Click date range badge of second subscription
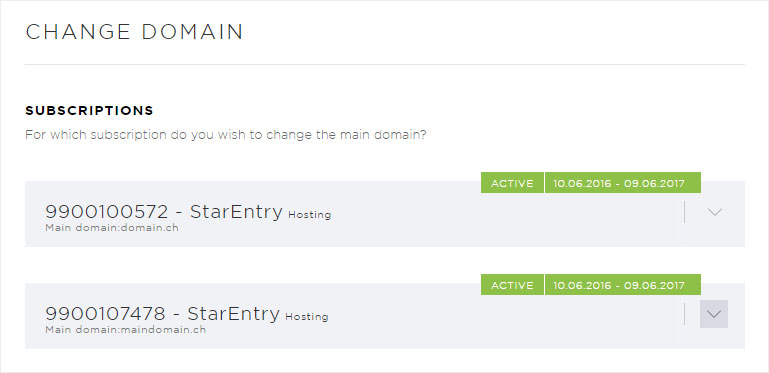769x373 pixels. (x=623, y=285)
